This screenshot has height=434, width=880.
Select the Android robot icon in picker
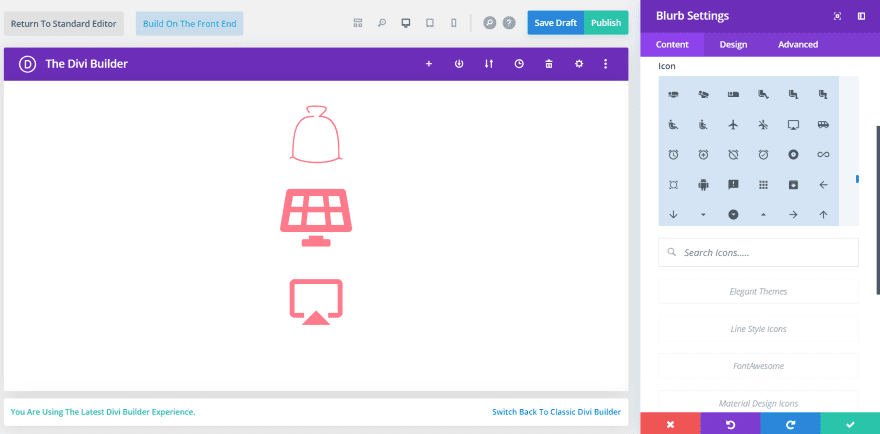703,184
